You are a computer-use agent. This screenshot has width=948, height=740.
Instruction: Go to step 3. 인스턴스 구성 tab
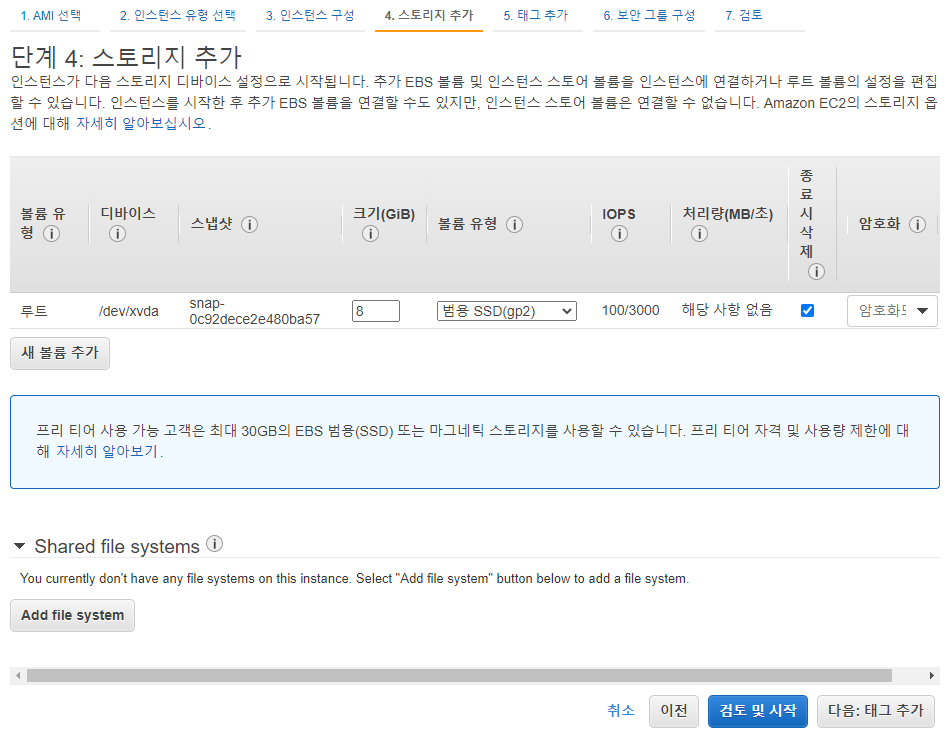pos(310,15)
